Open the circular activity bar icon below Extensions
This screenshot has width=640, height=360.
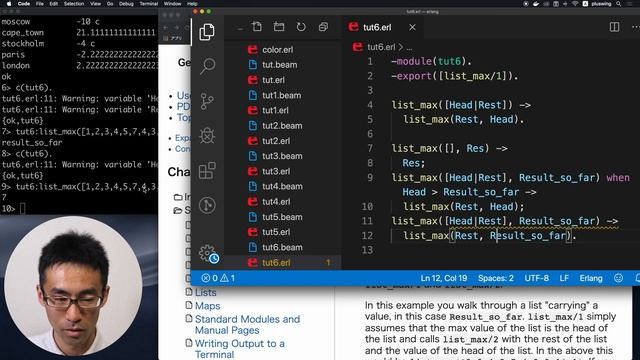[207, 205]
